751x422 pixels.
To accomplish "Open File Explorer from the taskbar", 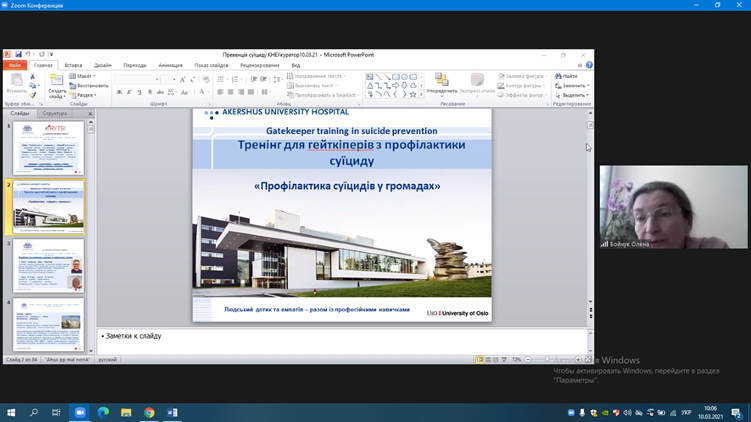I will 126,412.
